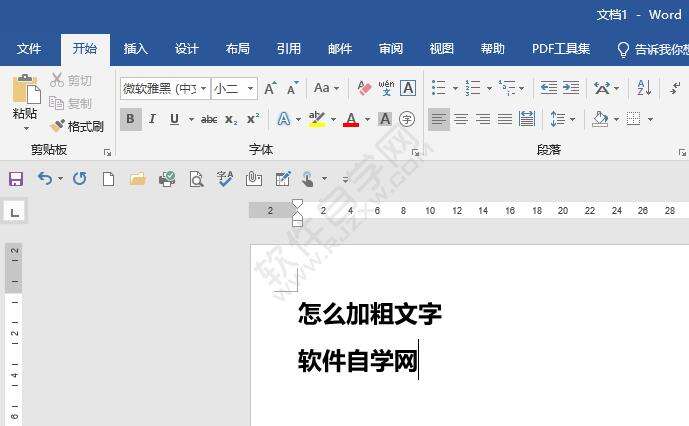Toggle Italic formatting

[x=152, y=119]
